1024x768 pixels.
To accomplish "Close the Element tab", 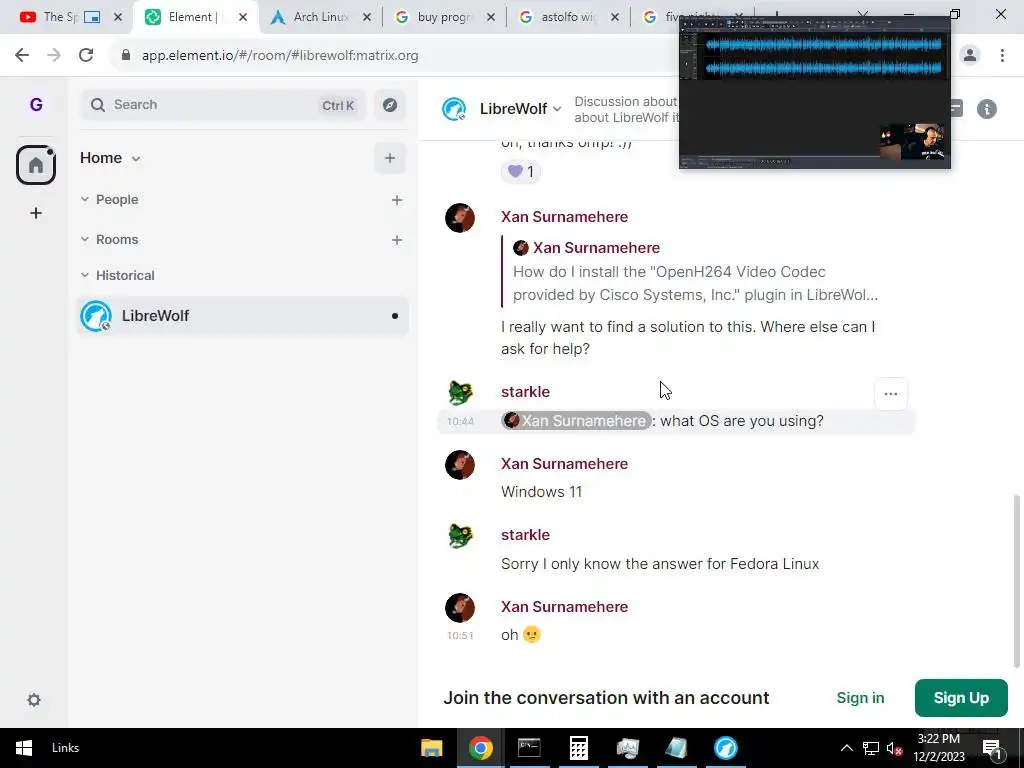I will (x=243, y=17).
